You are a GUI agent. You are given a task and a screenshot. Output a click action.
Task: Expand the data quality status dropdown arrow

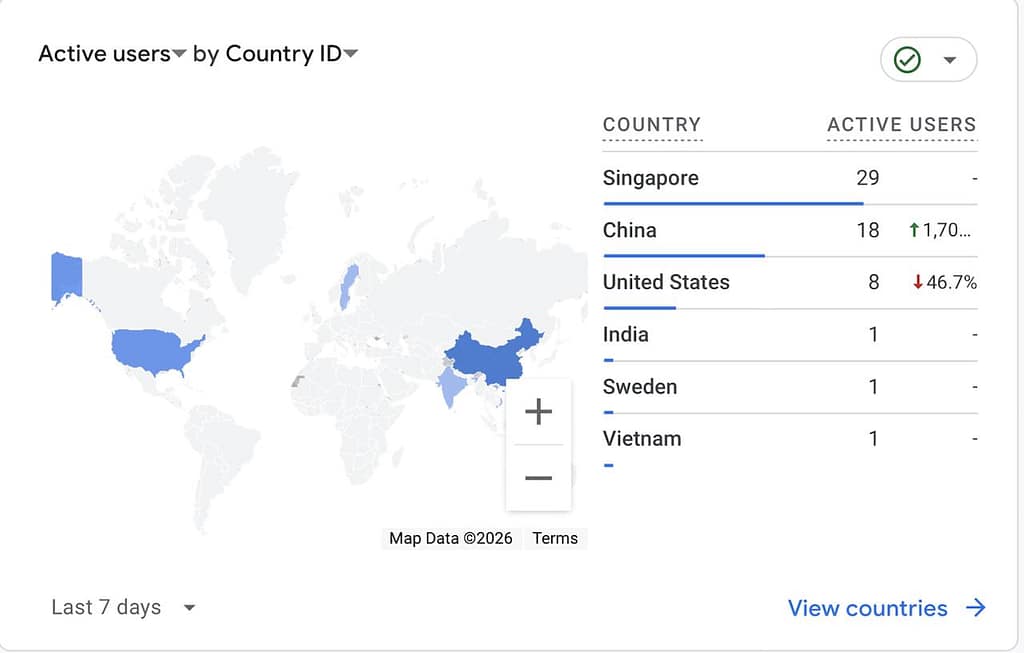(x=950, y=60)
